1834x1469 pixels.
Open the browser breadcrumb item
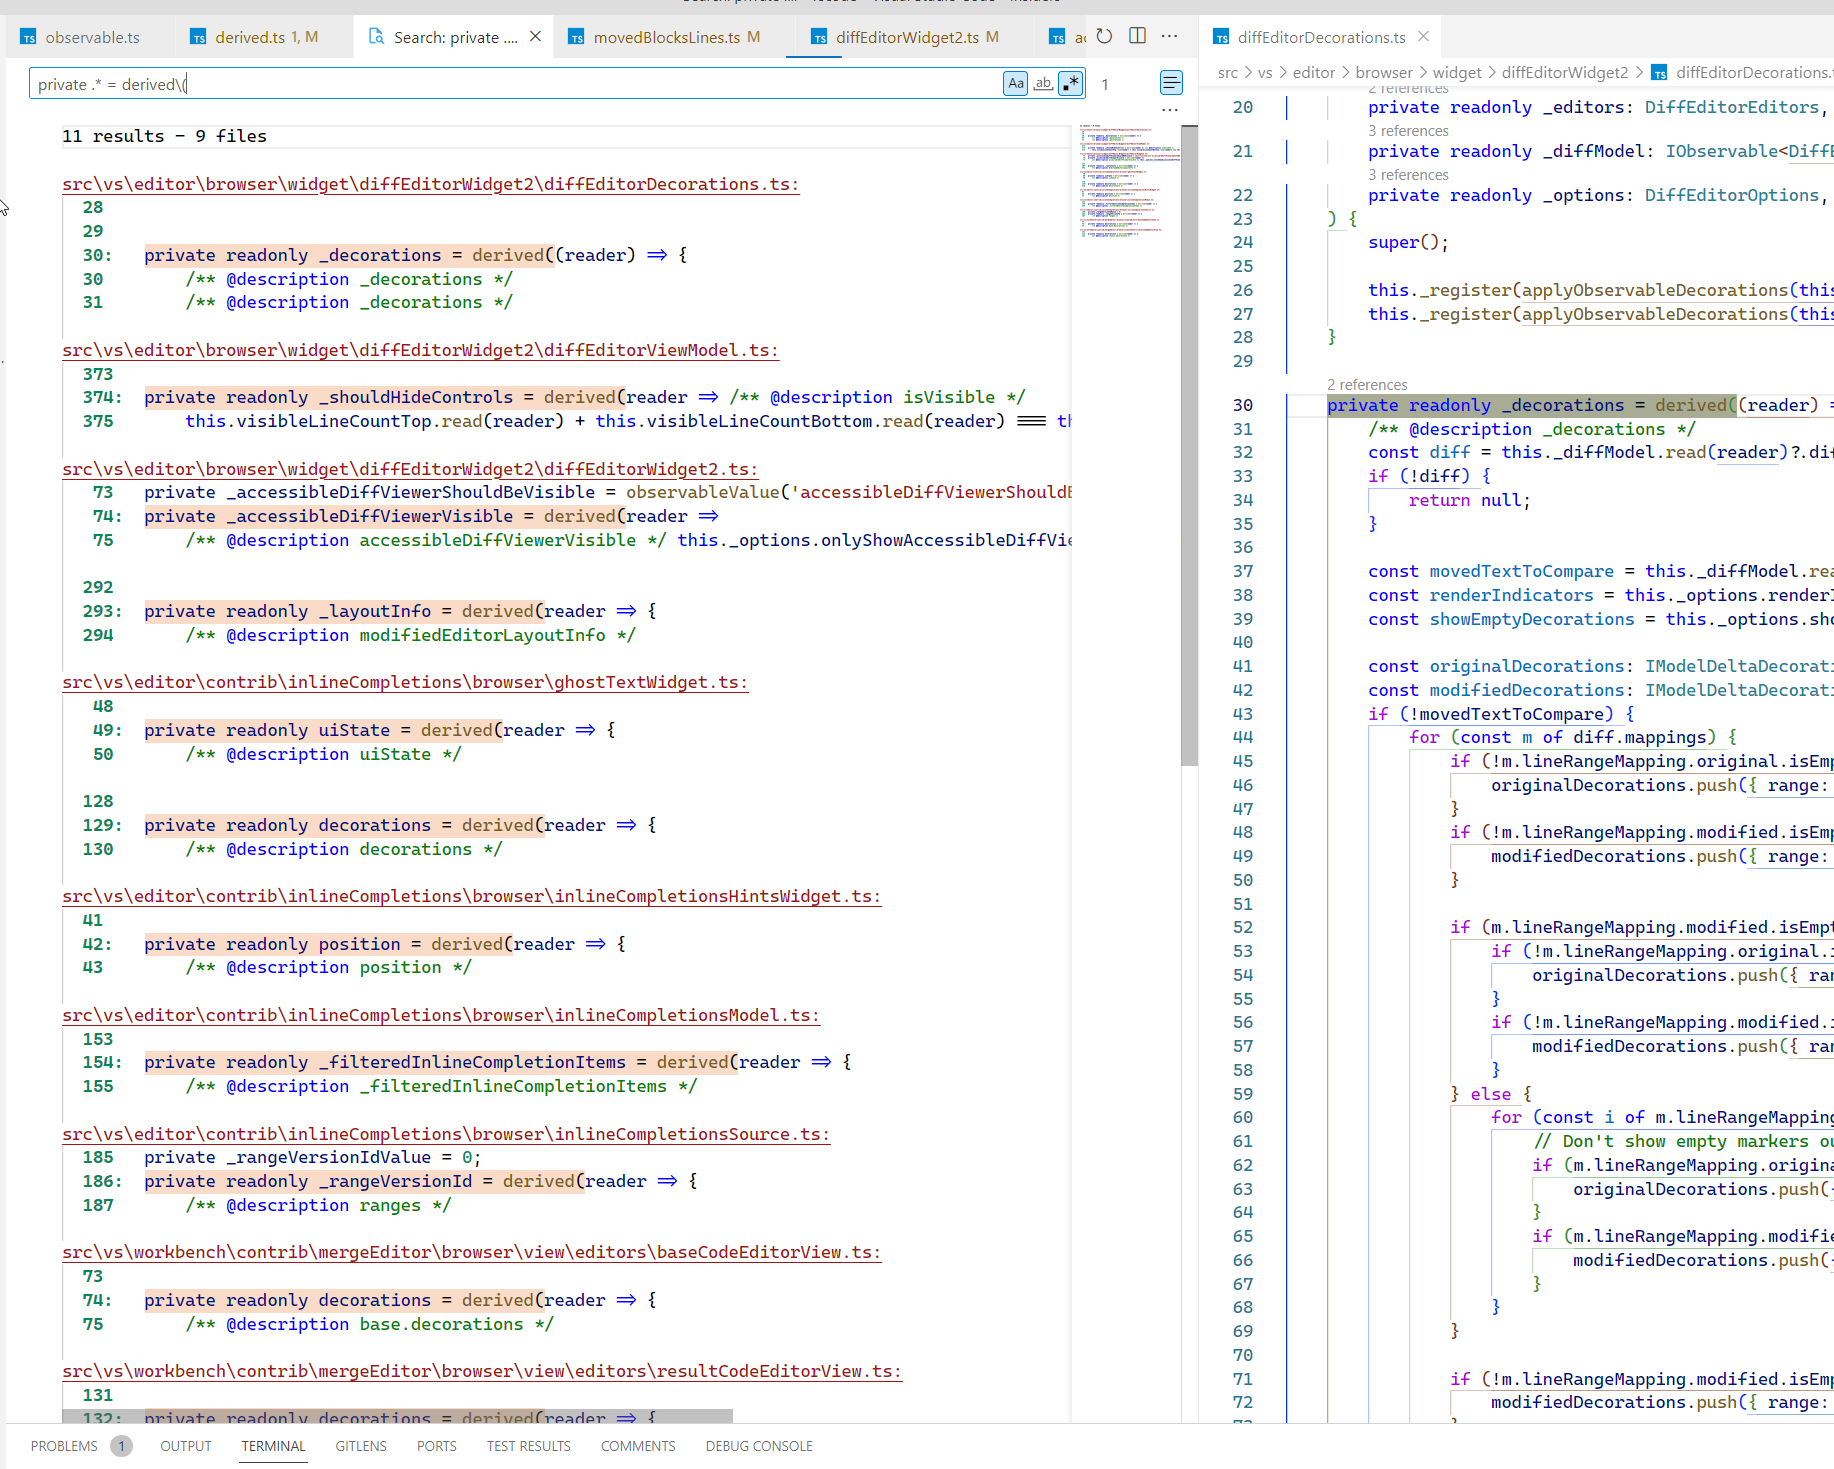1384,72
